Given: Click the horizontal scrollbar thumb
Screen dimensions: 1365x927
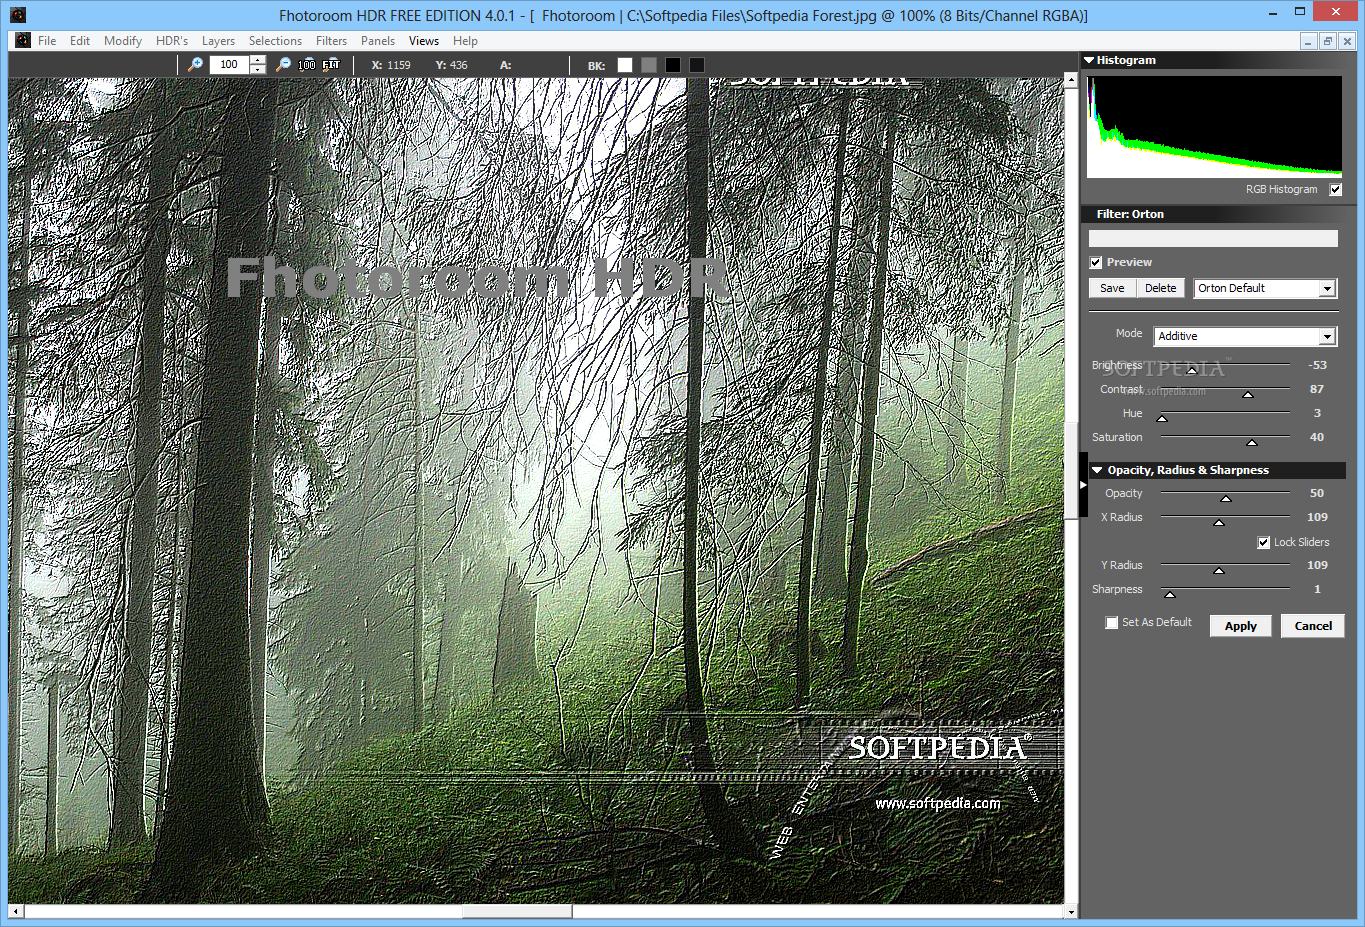Looking at the screenshot, I should click(516, 911).
